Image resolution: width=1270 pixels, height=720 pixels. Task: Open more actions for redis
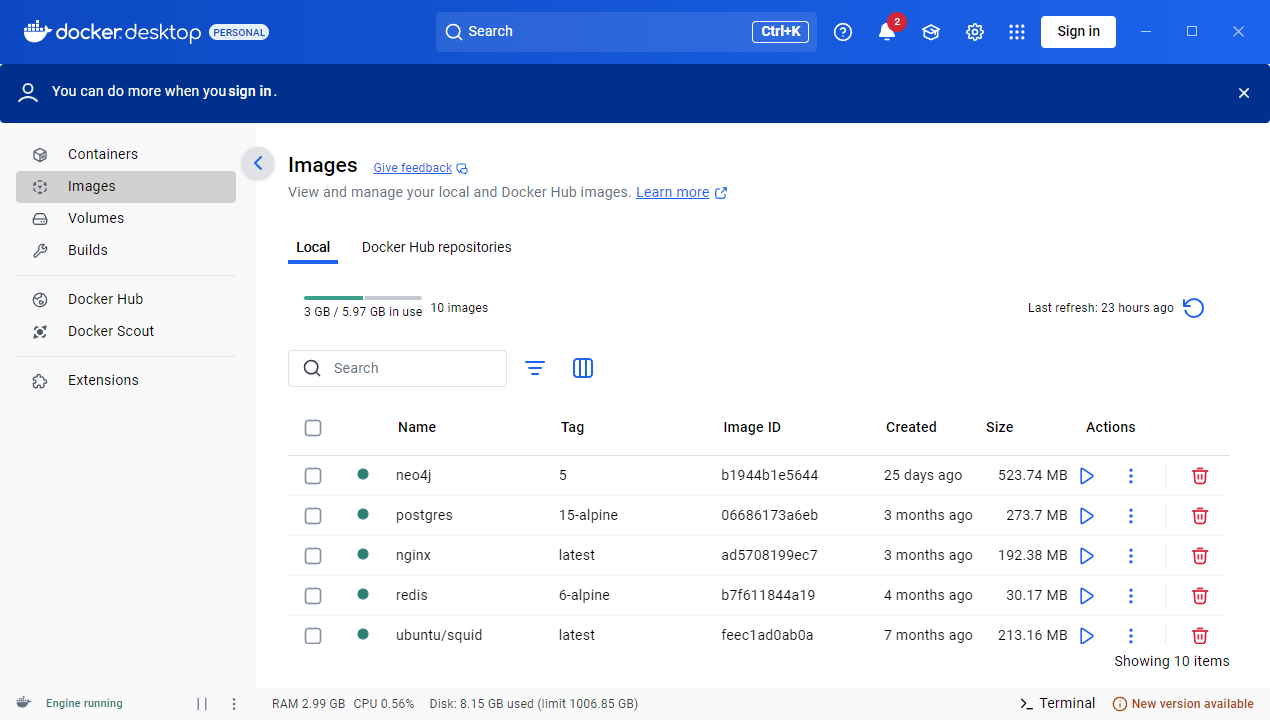click(x=1131, y=596)
